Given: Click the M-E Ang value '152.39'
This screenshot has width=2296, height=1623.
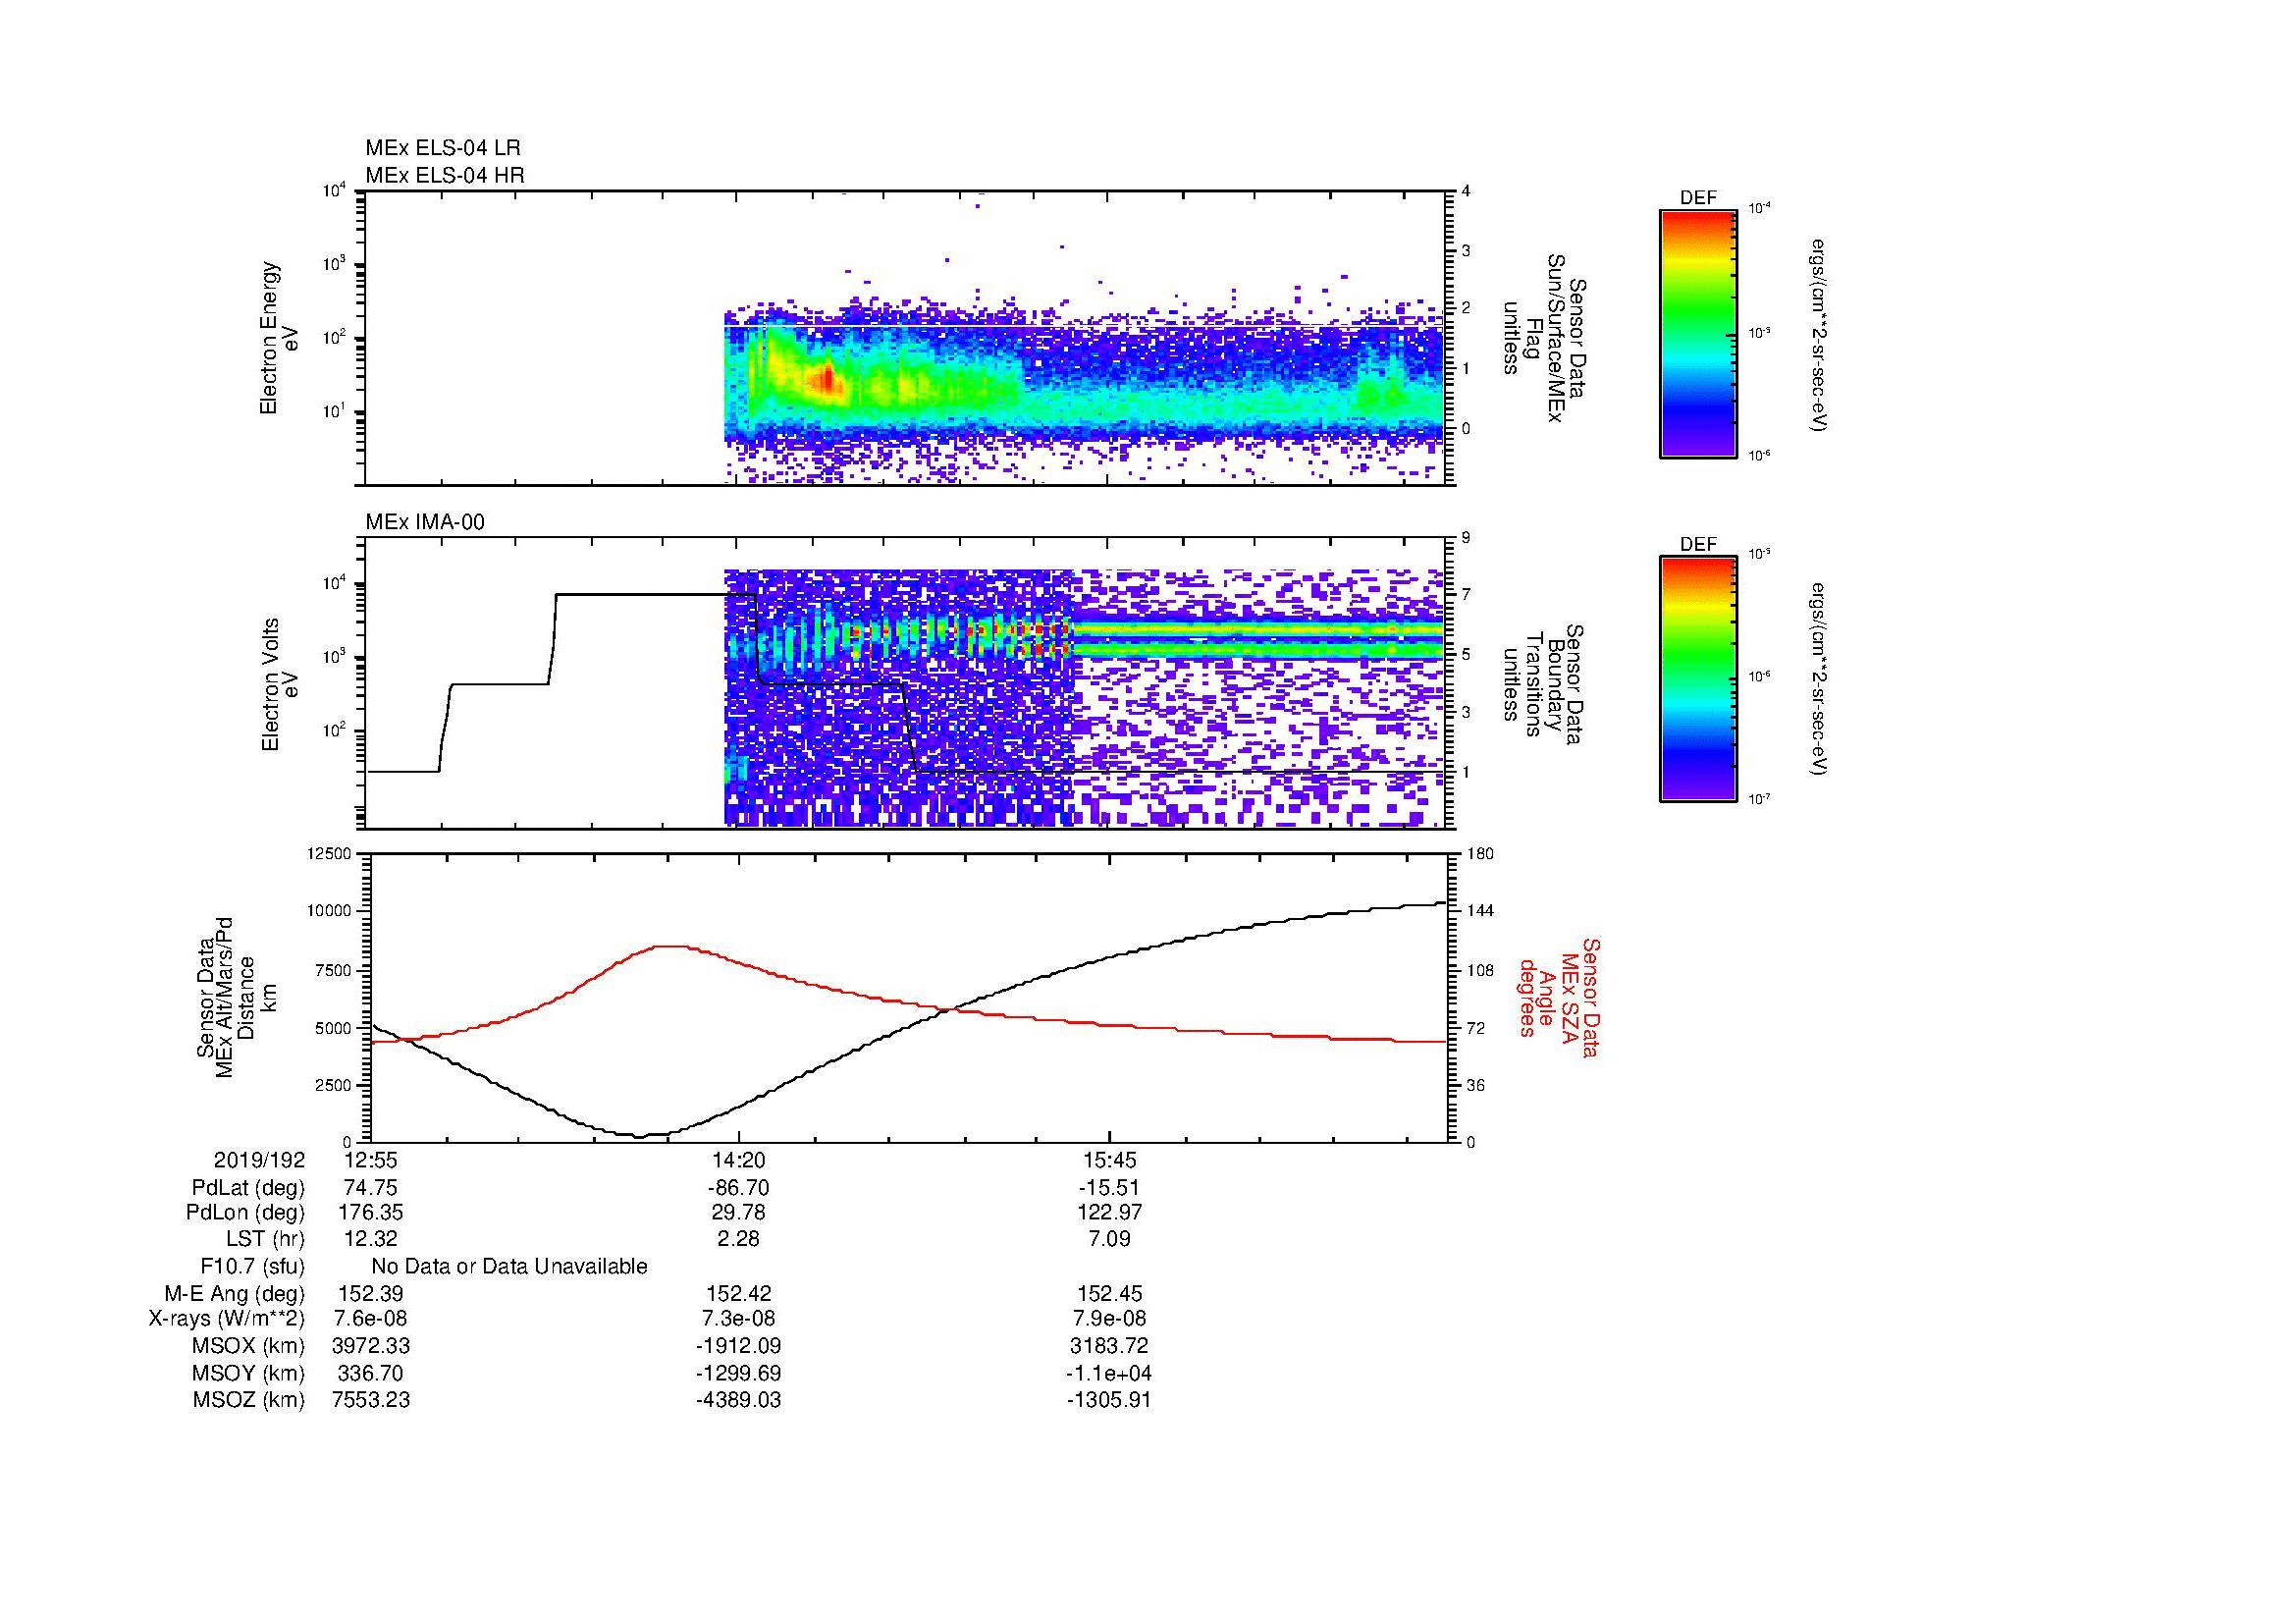Looking at the screenshot, I should (x=370, y=1294).
